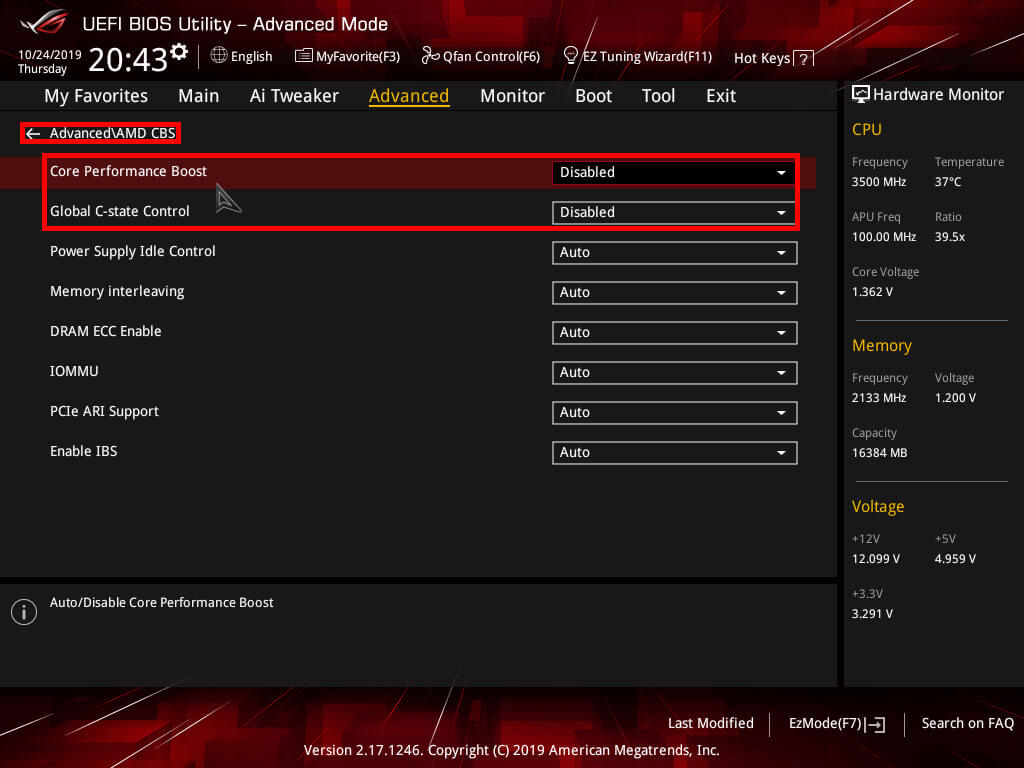This screenshot has height=768, width=1024.
Task: Click Last Modified
Action: point(711,724)
